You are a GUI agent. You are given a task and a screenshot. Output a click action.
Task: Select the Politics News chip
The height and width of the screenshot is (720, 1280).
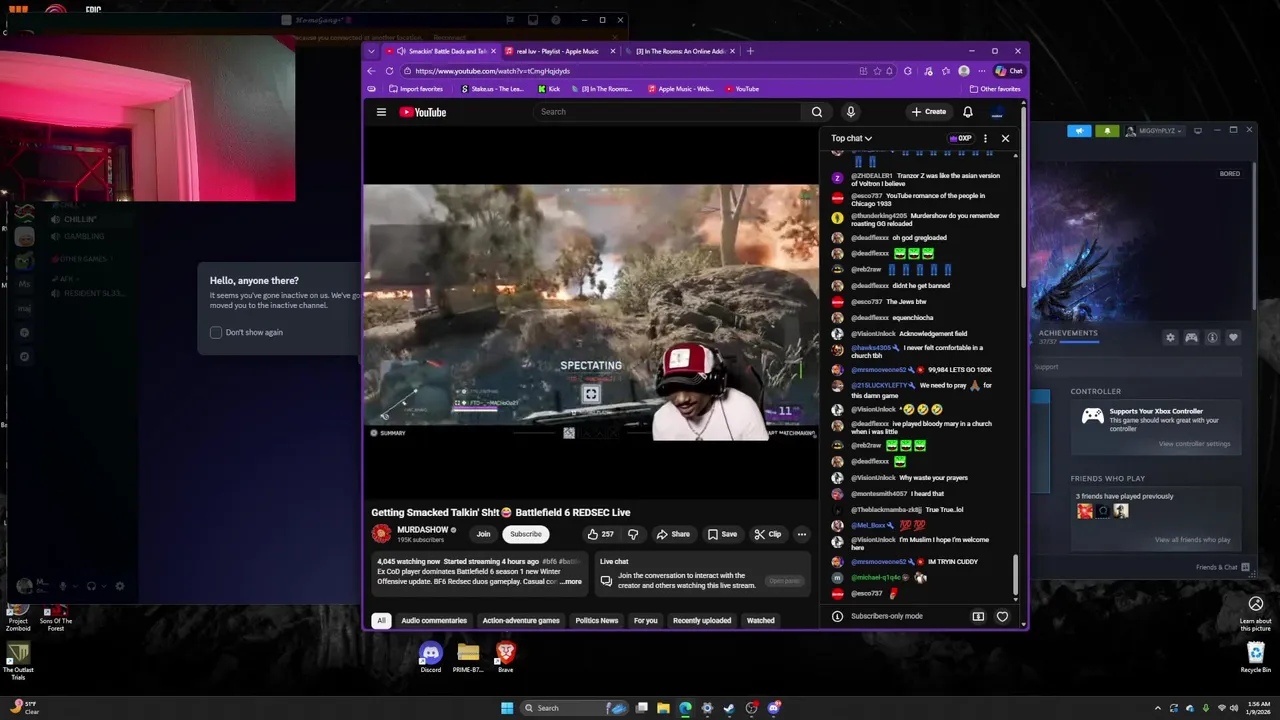(x=596, y=620)
